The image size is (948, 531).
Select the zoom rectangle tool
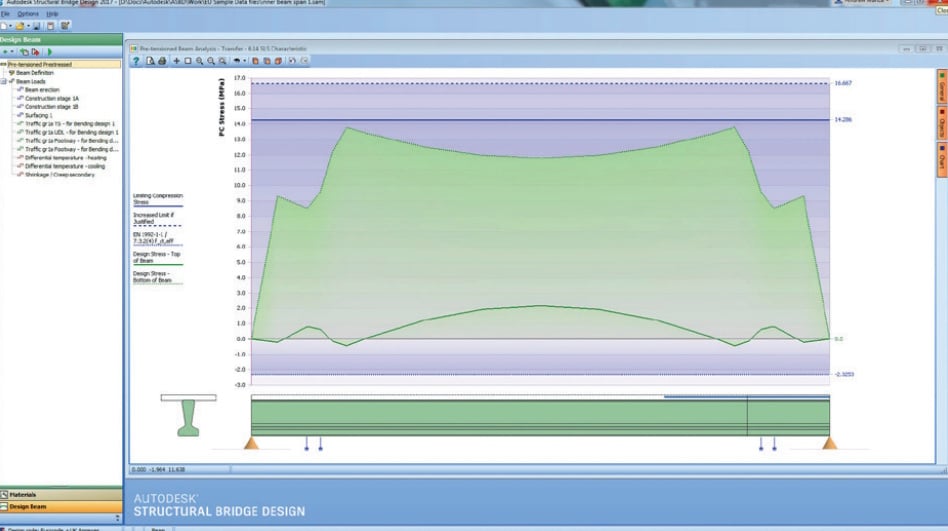187,61
